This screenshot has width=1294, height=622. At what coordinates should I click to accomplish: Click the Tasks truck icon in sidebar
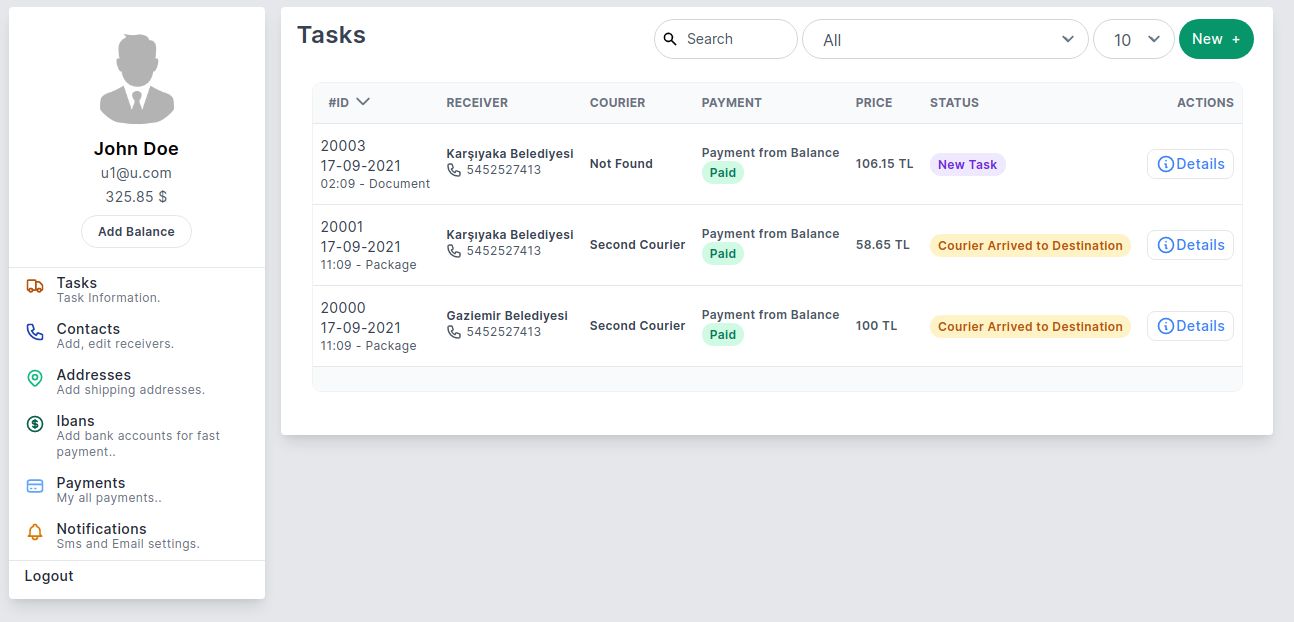click(x=35, y=286)
